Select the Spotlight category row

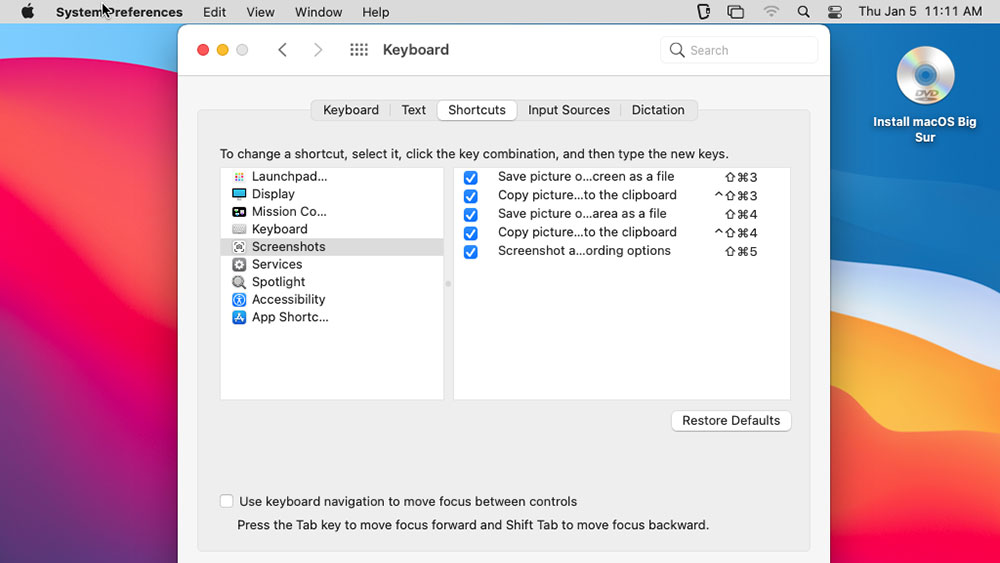pos(332,282)
